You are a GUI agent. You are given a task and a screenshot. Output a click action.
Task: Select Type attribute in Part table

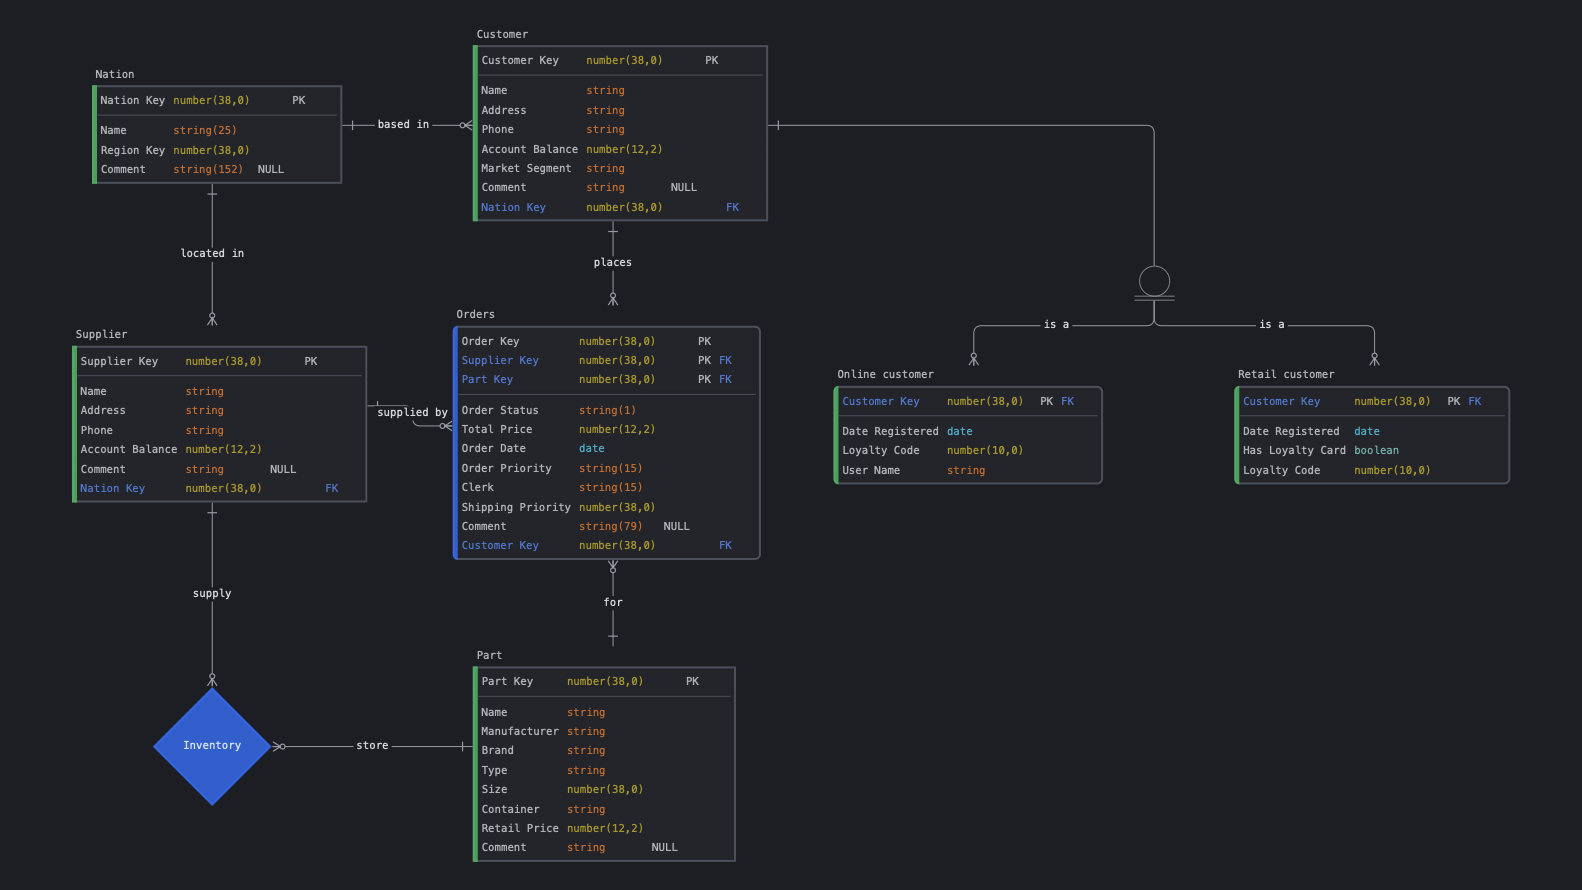tap(605, 771)
